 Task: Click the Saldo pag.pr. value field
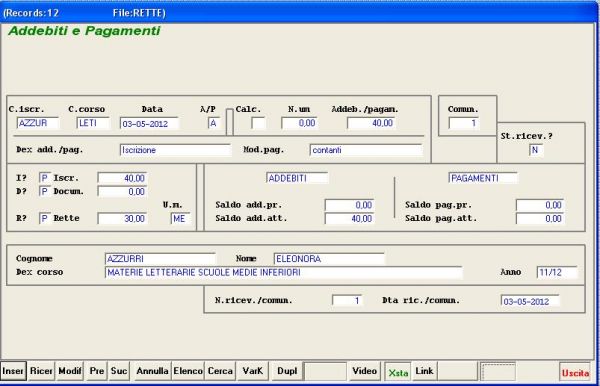coord(540,205)
